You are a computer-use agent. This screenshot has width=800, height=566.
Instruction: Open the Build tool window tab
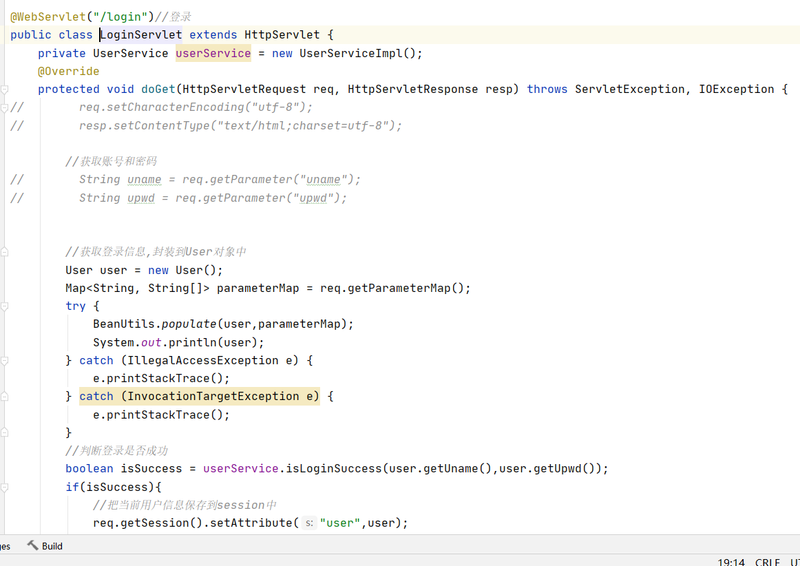coord(45,546)
